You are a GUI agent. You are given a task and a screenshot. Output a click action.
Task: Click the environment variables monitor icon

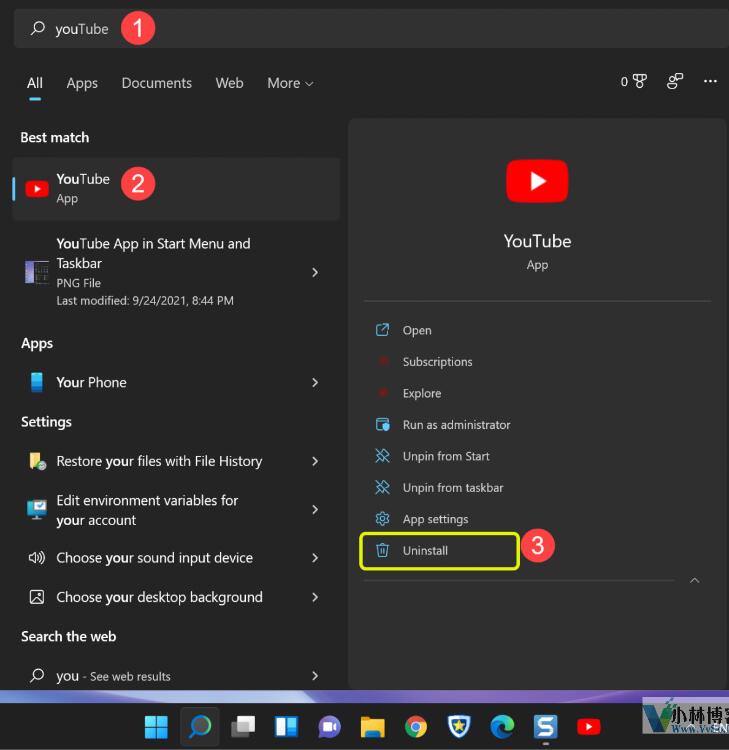point(37,509)
